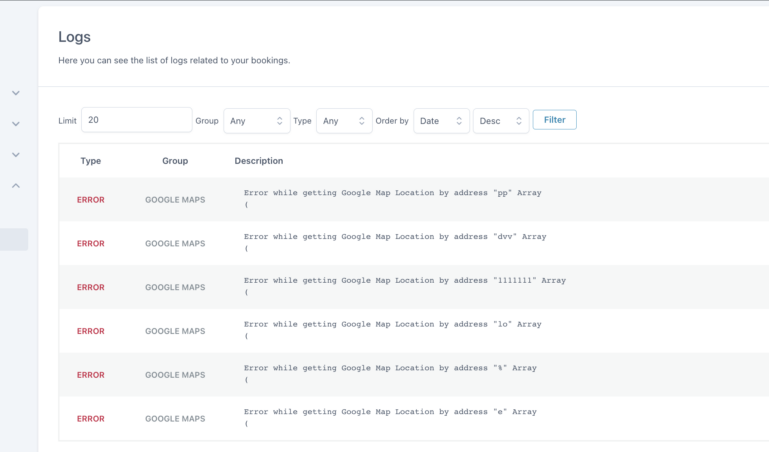The image size is (769, 452).
Task: Click the Type column header
Action: click(91, 161)
